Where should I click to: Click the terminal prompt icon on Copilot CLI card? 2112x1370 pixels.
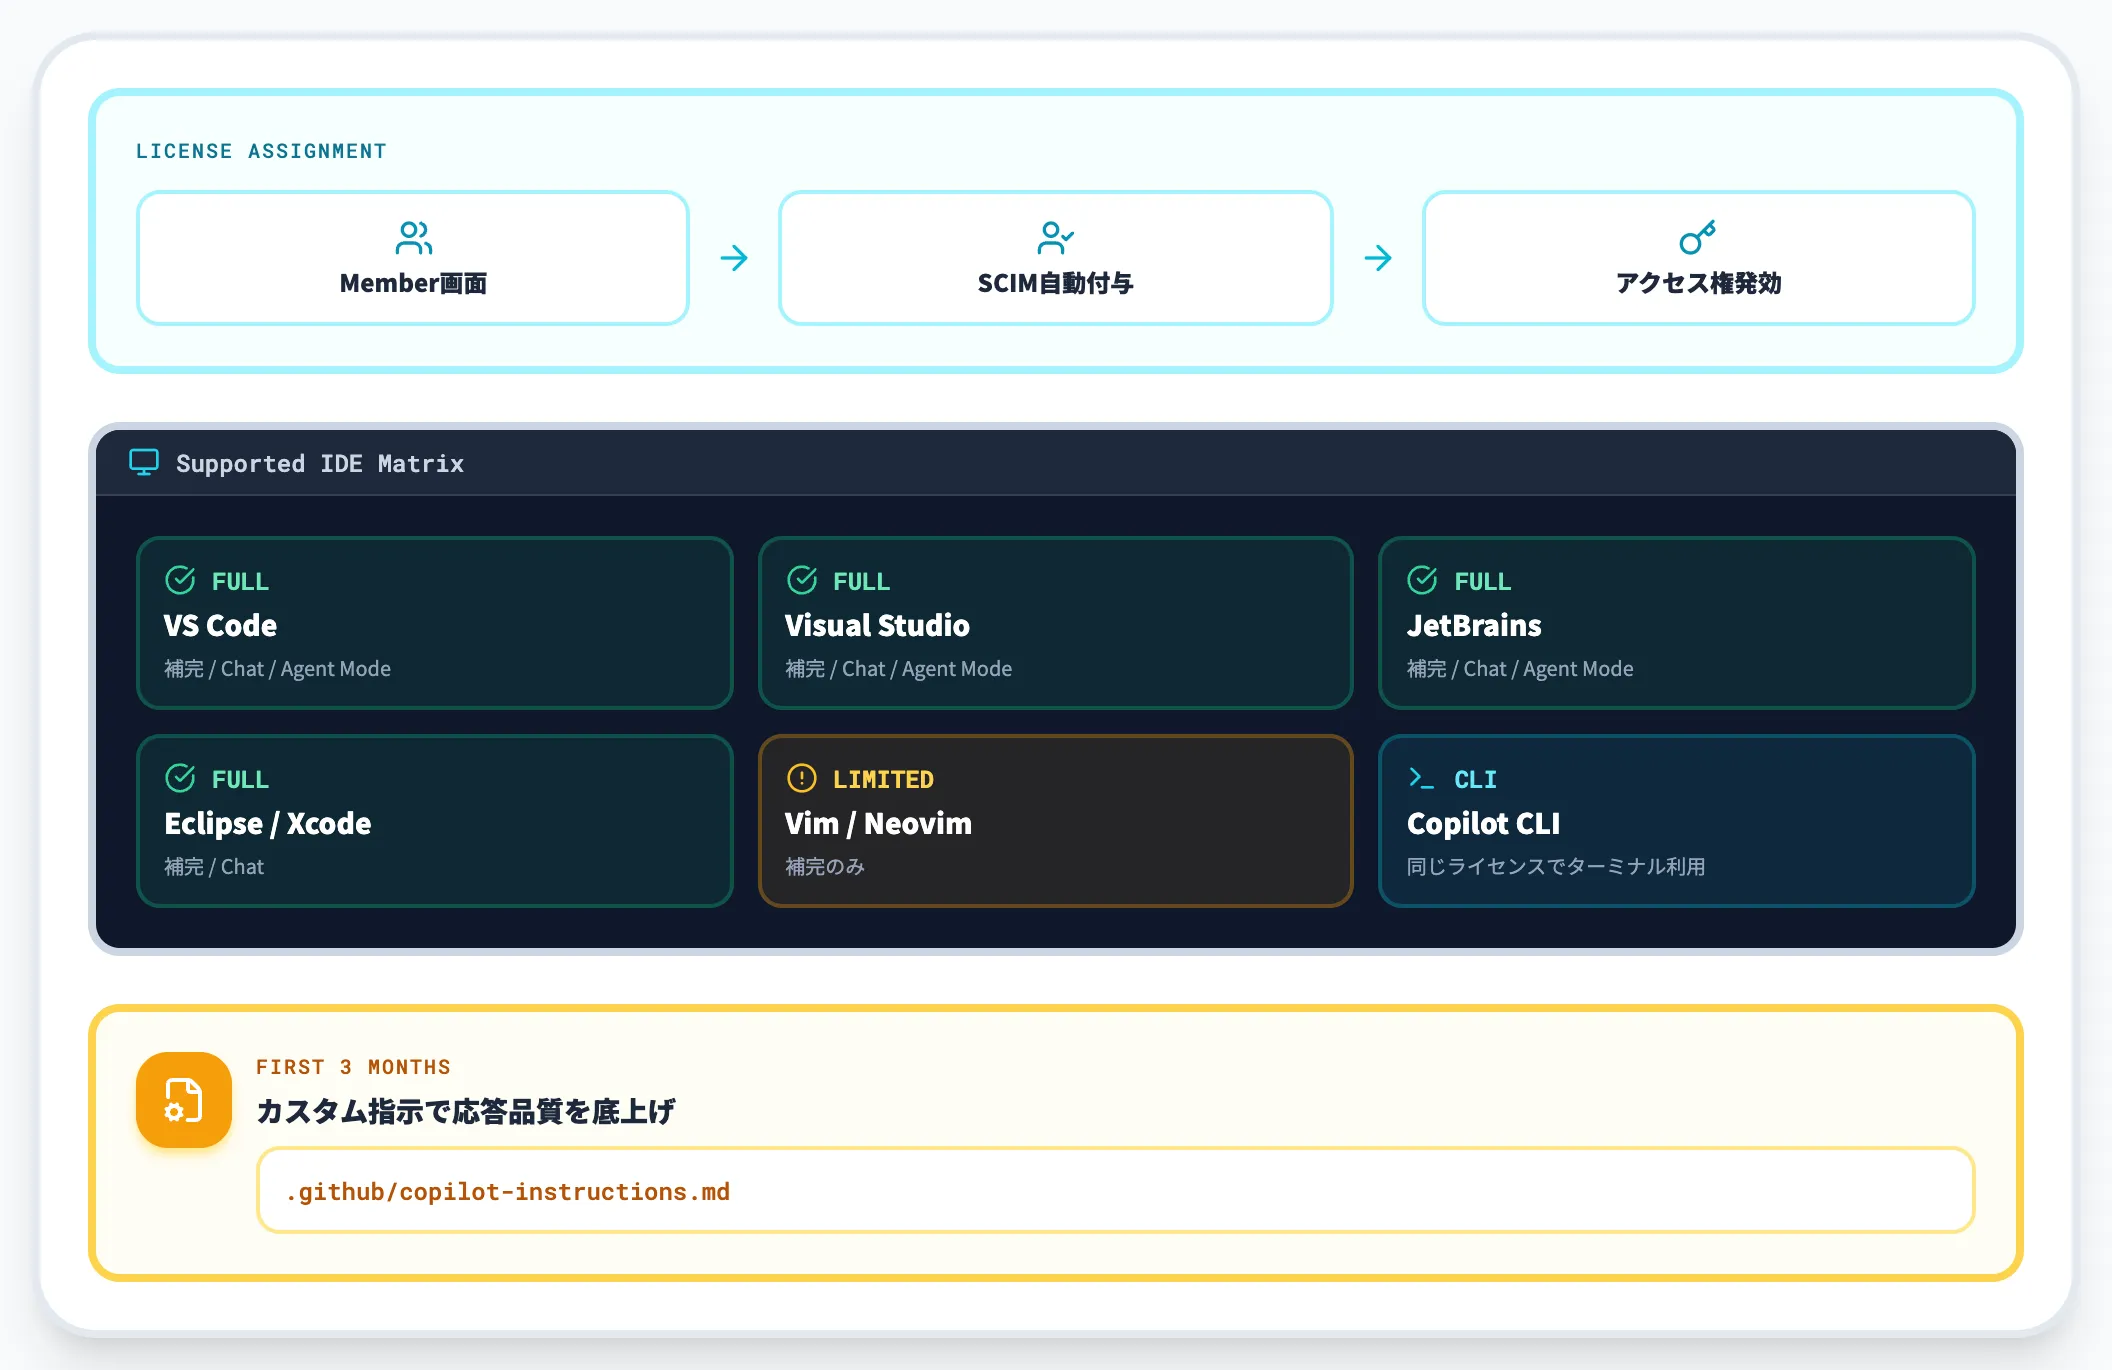click(1421, 778)
